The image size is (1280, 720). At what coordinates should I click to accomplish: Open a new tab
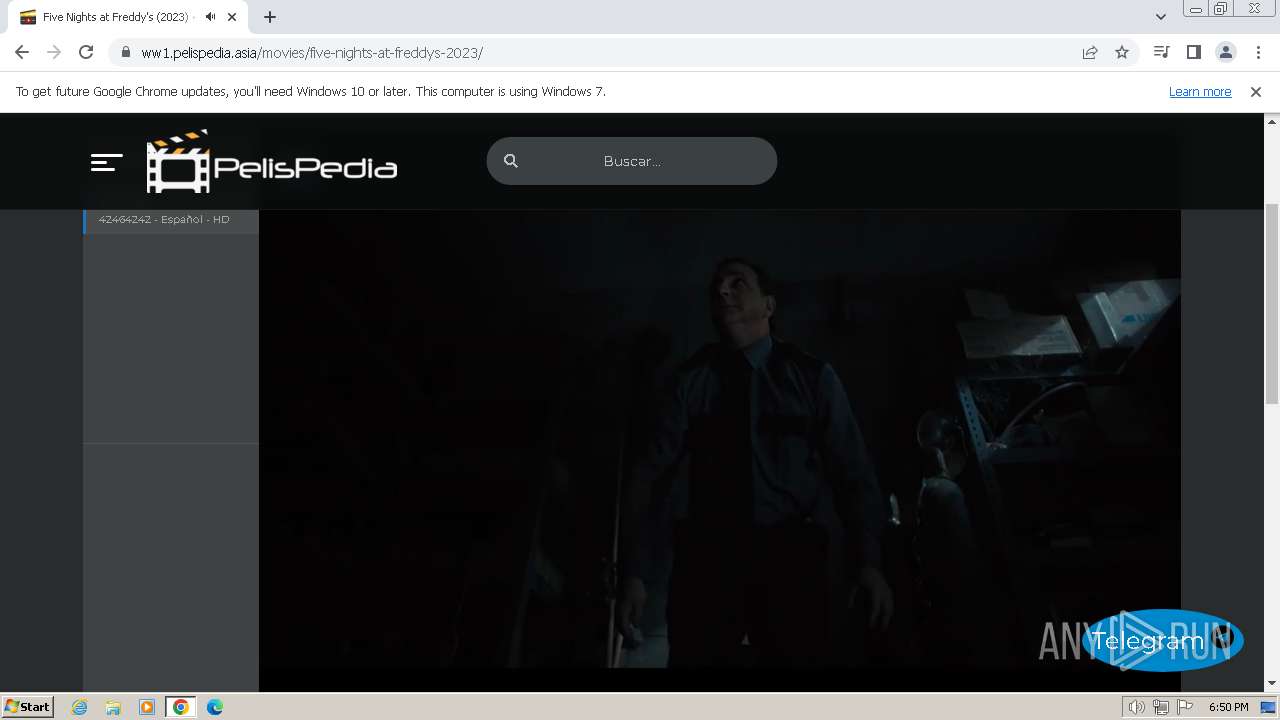(270, 17)
